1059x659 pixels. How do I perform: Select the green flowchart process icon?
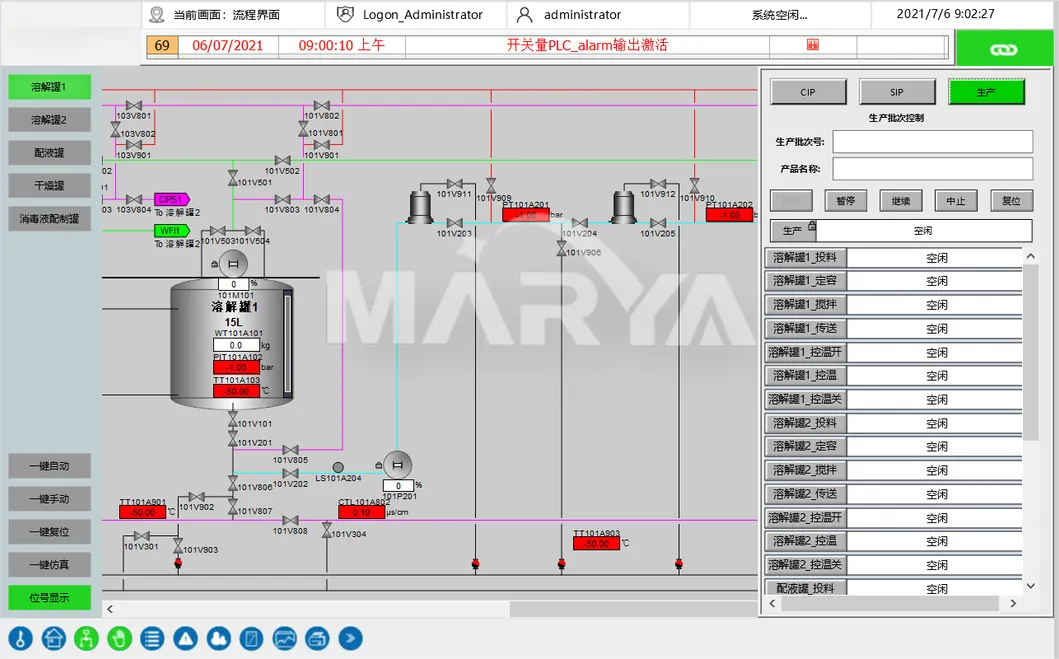pyautogui.click(x=86, y=638)
